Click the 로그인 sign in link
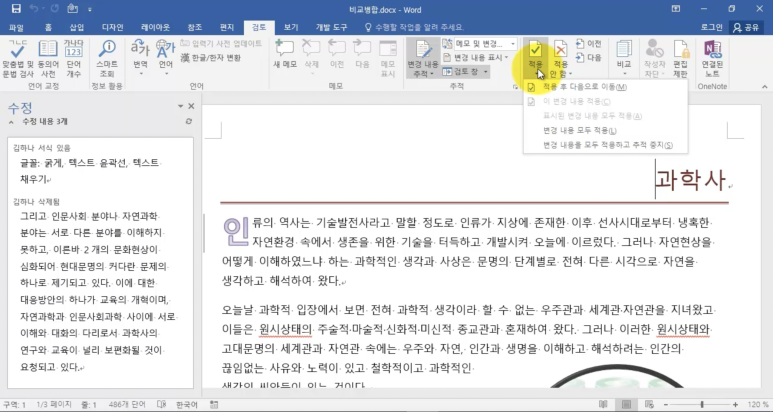Image resolution: width=773 pixels, height=412 pixels. pos(711,27)
